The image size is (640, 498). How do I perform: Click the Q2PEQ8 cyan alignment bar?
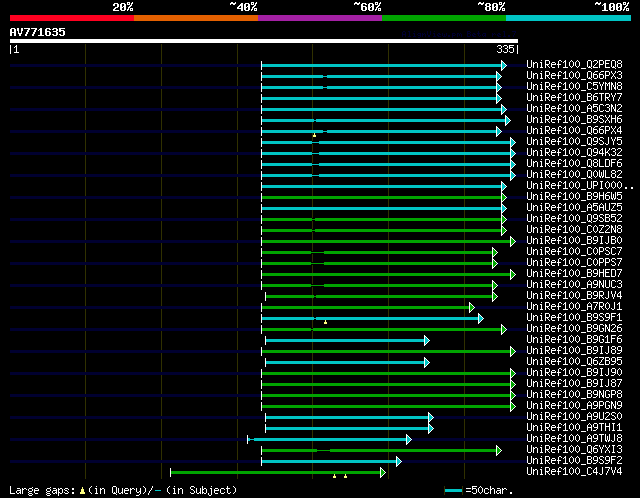pyautogui.click(x=382, y=65)
